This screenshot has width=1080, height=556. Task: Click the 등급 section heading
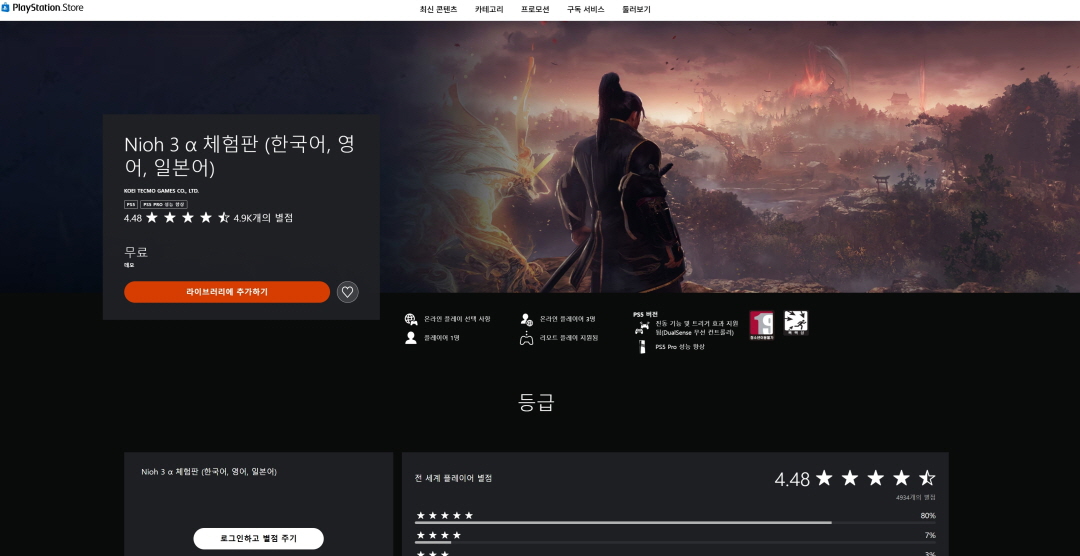point(537,402)
